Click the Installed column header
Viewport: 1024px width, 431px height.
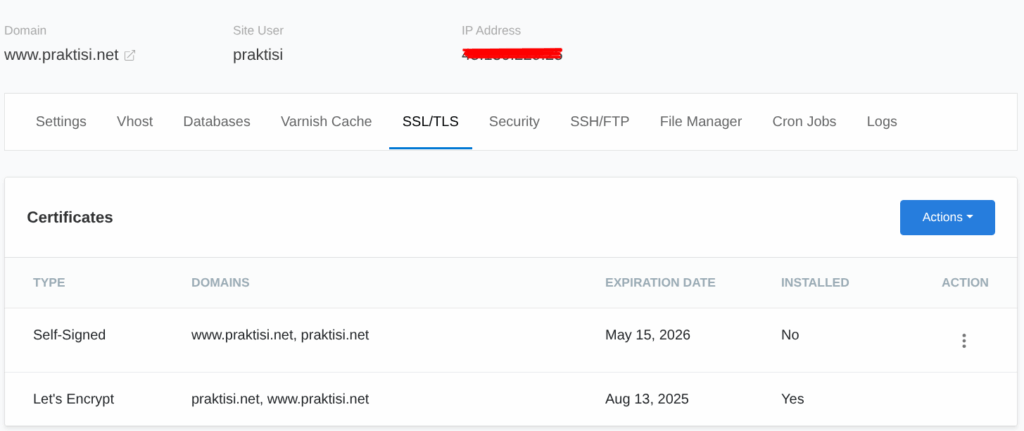pos(815,283)
